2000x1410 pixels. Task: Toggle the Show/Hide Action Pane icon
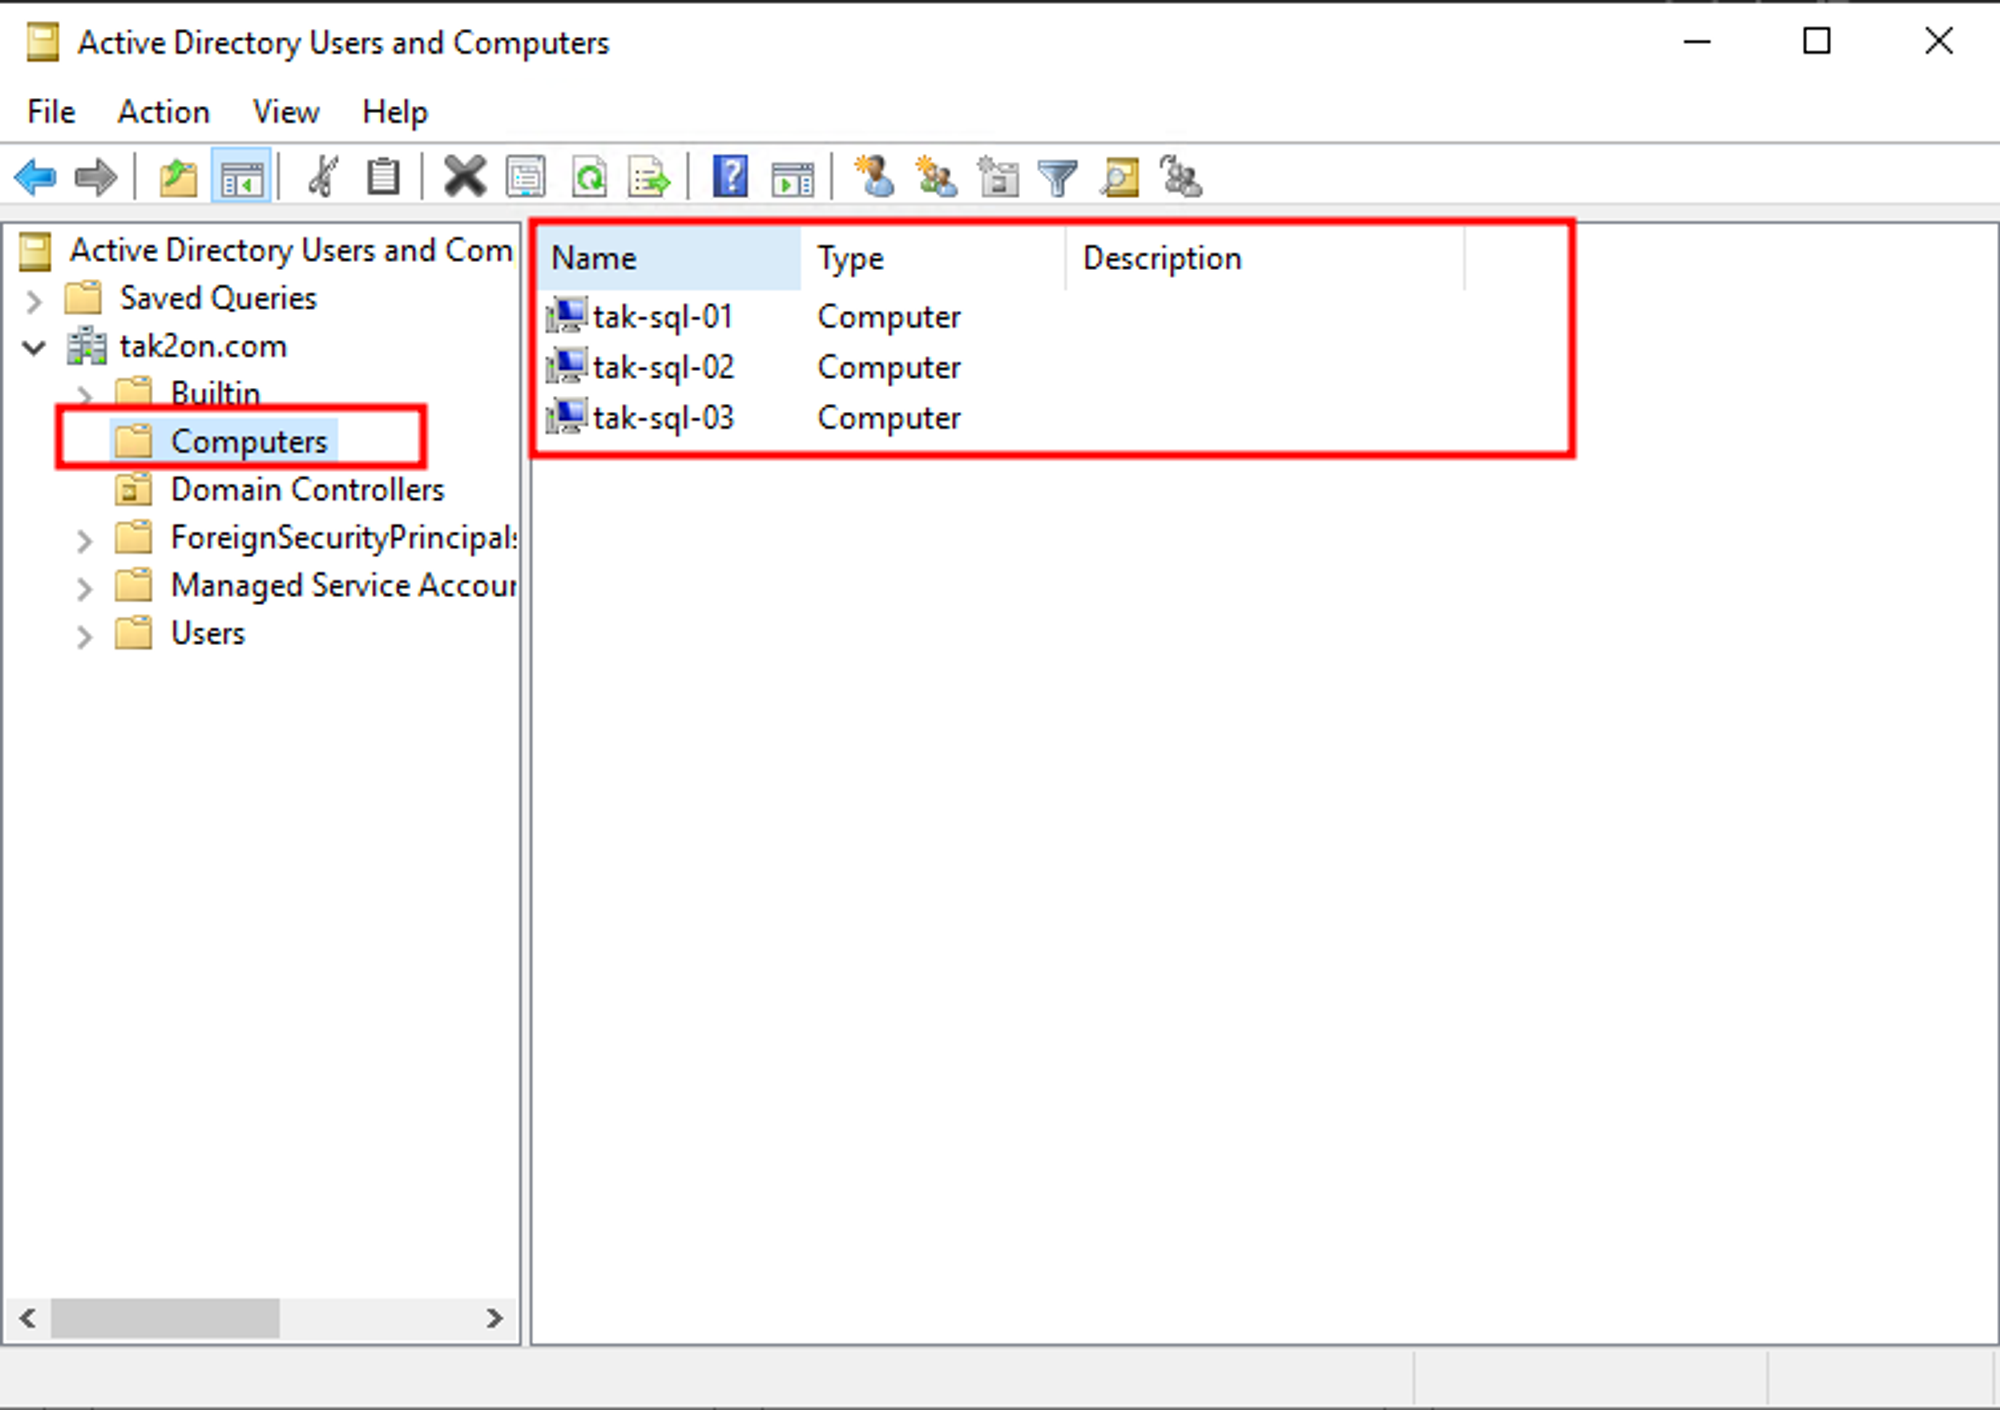point(792,178)
